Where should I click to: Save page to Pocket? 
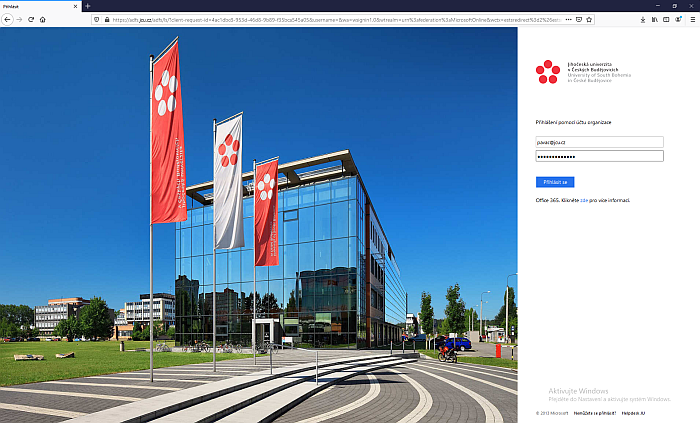tap(579, 20)
